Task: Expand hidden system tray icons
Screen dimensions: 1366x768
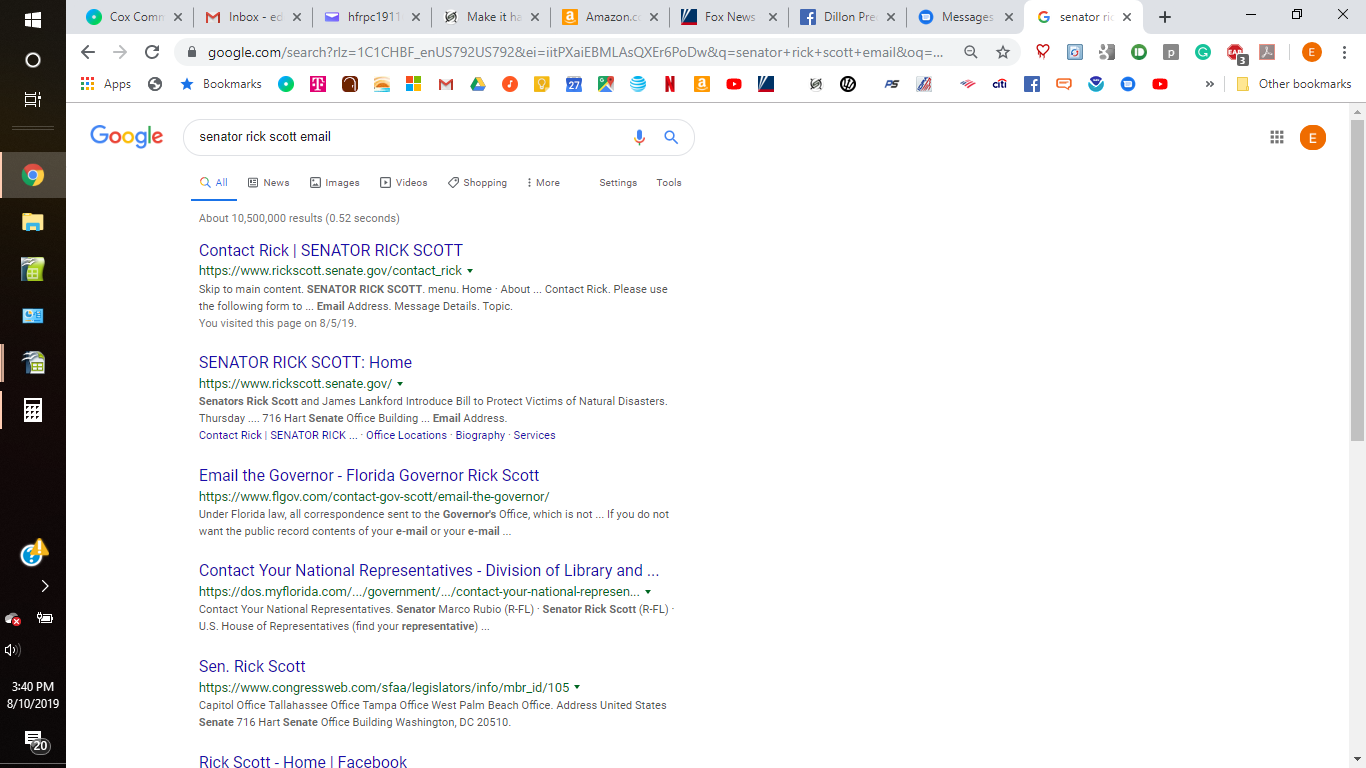Action: coord(44,586)
